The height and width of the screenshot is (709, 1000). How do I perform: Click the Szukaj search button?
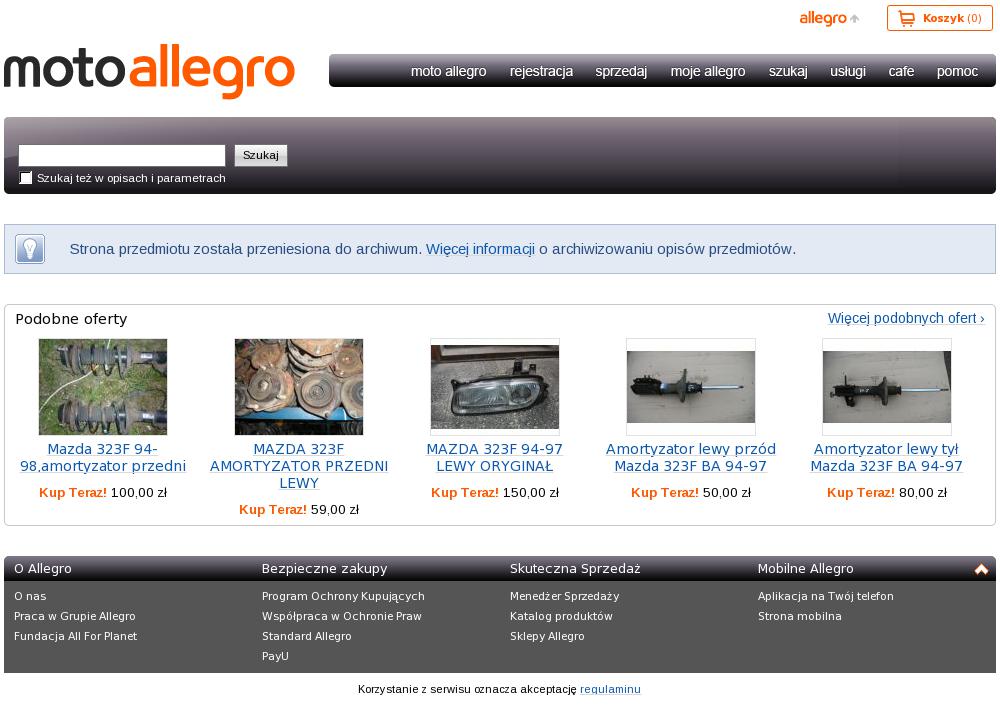[261, 155]
